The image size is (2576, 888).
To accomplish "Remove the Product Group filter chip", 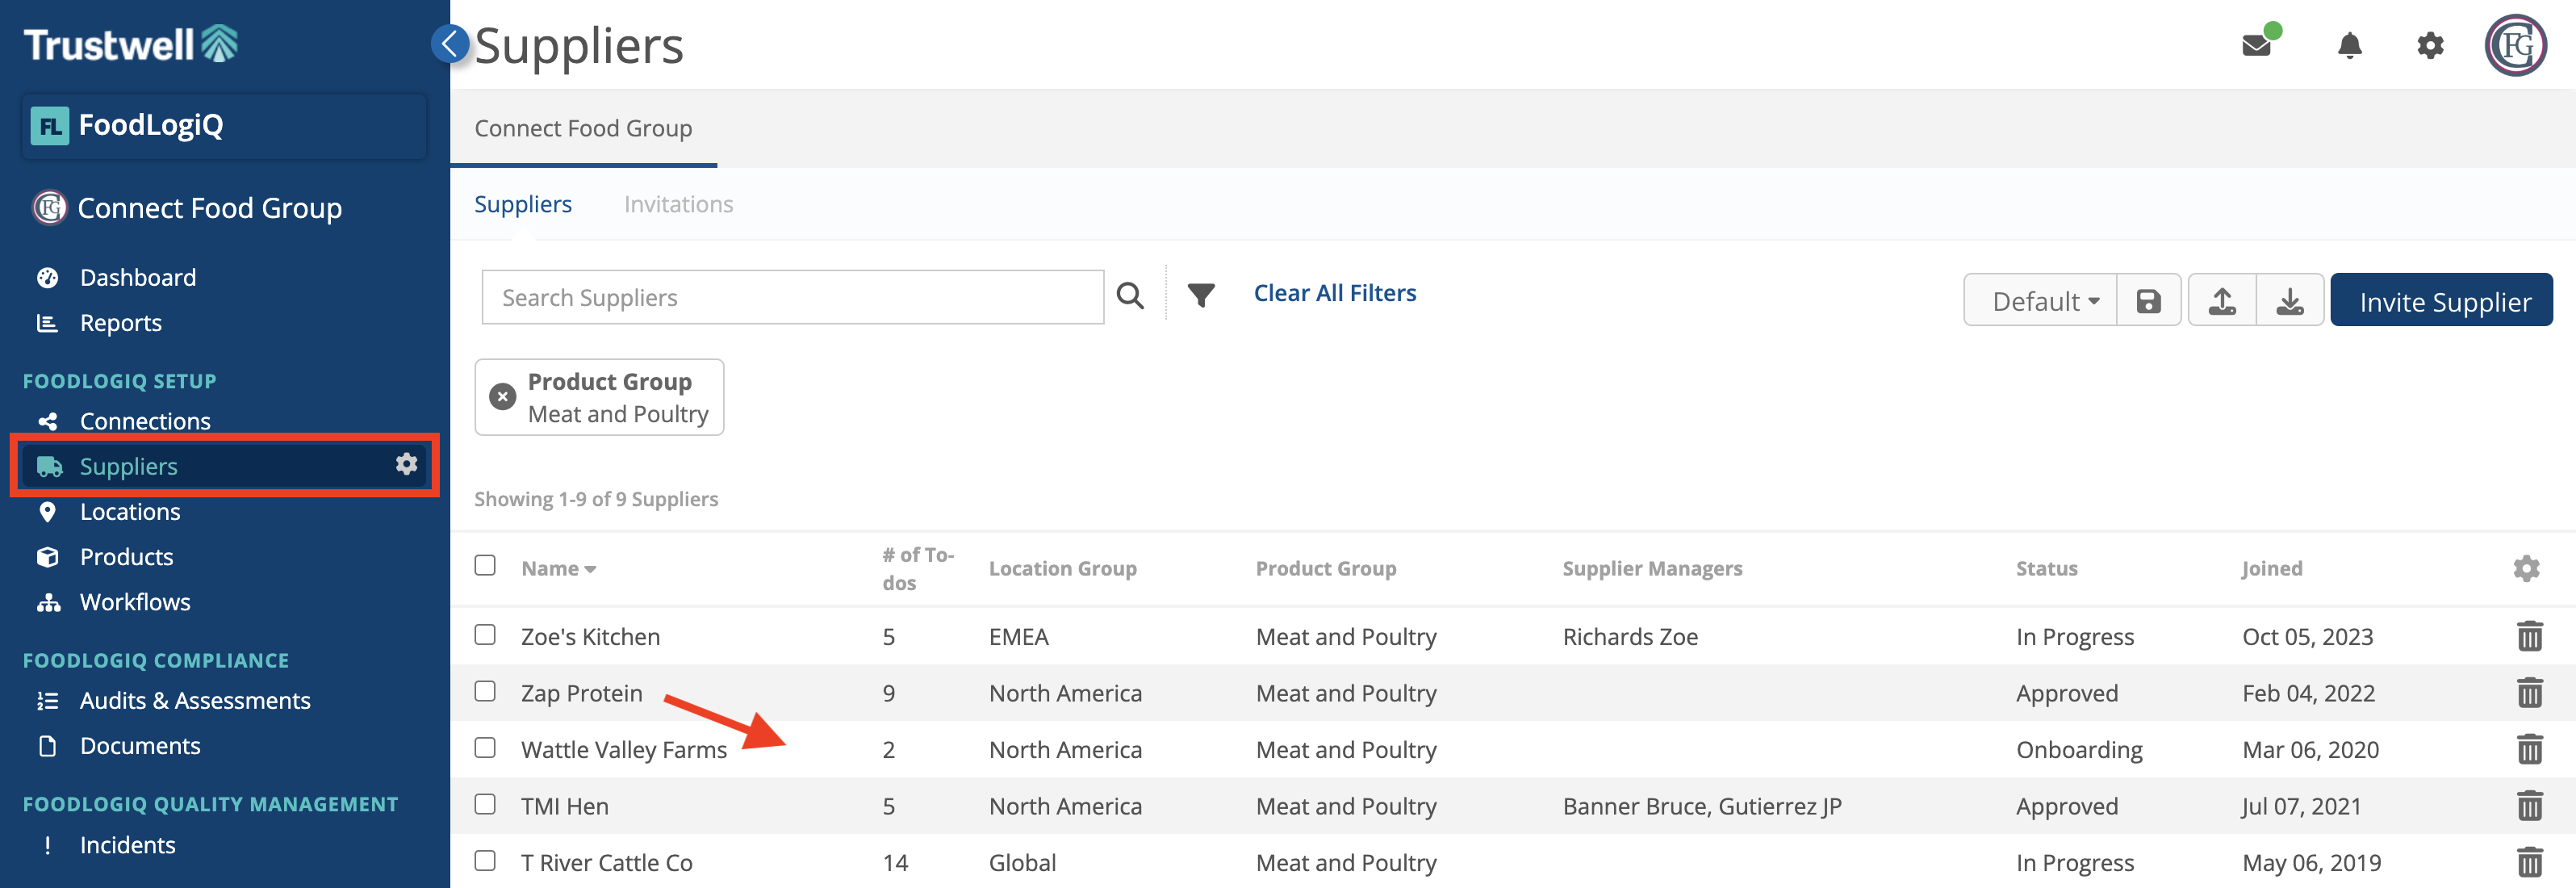I will point(502,397).
